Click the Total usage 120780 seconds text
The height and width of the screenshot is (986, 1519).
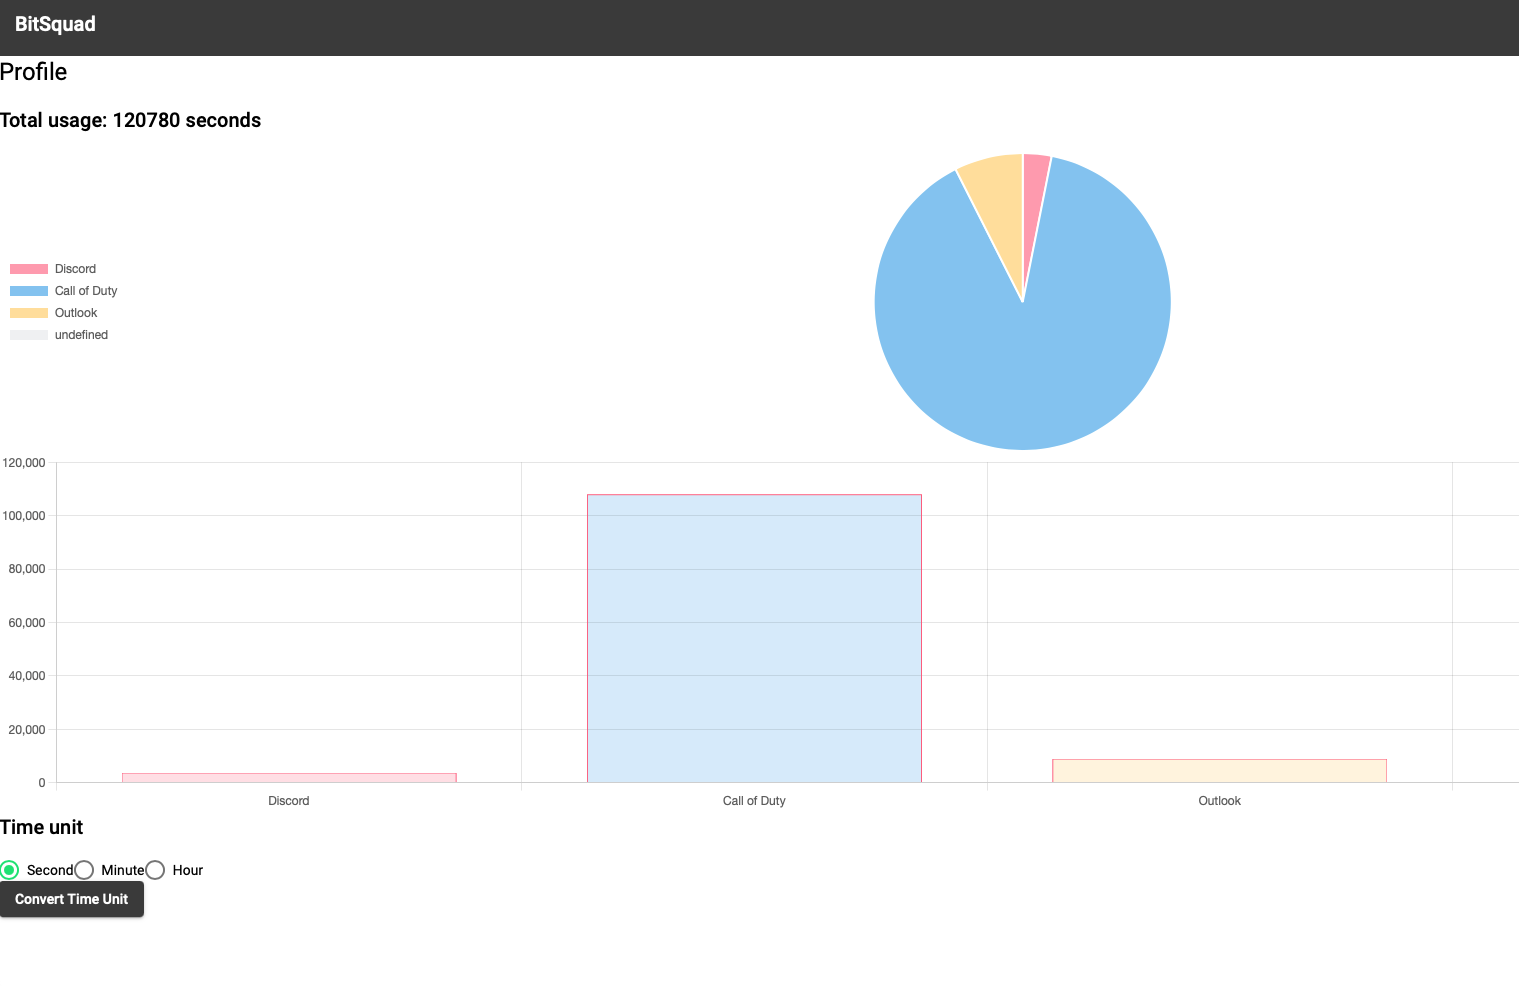pos(130,120)
